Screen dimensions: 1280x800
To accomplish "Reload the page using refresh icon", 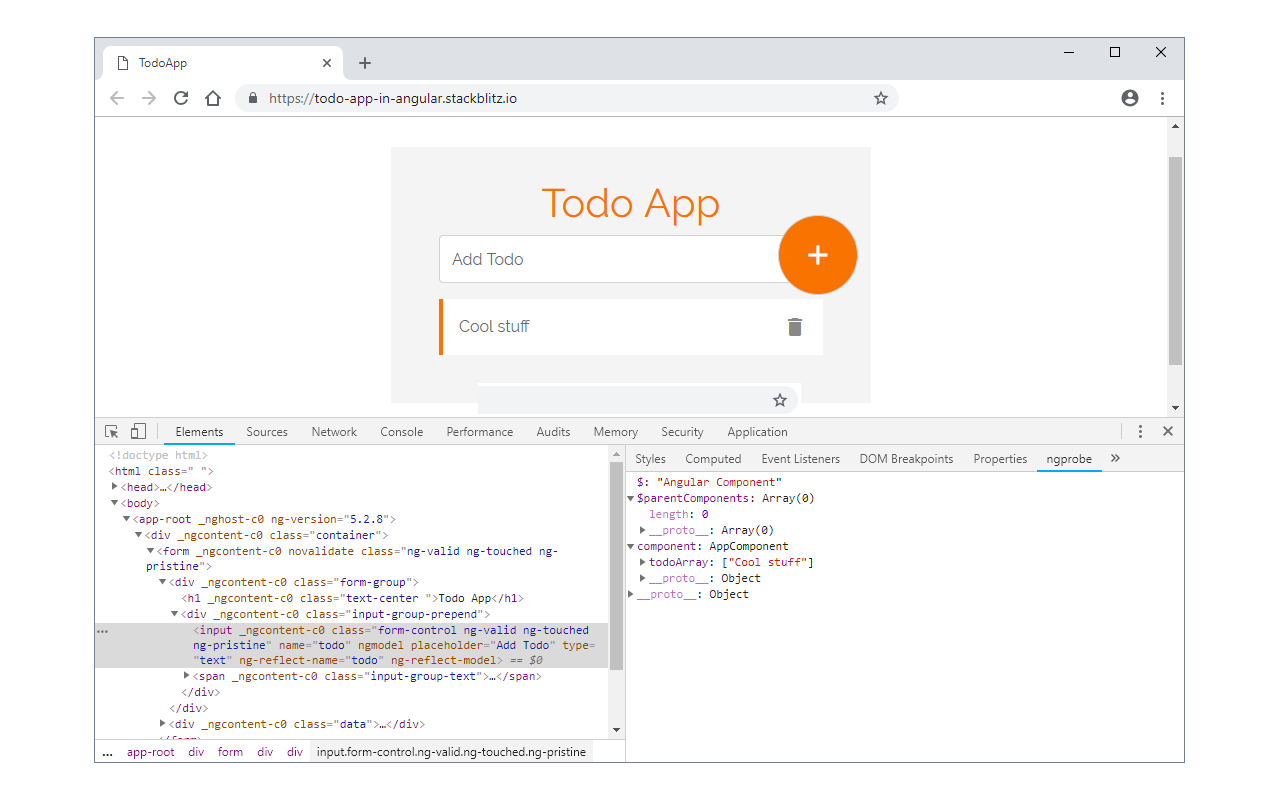I will tap(181, 98).
